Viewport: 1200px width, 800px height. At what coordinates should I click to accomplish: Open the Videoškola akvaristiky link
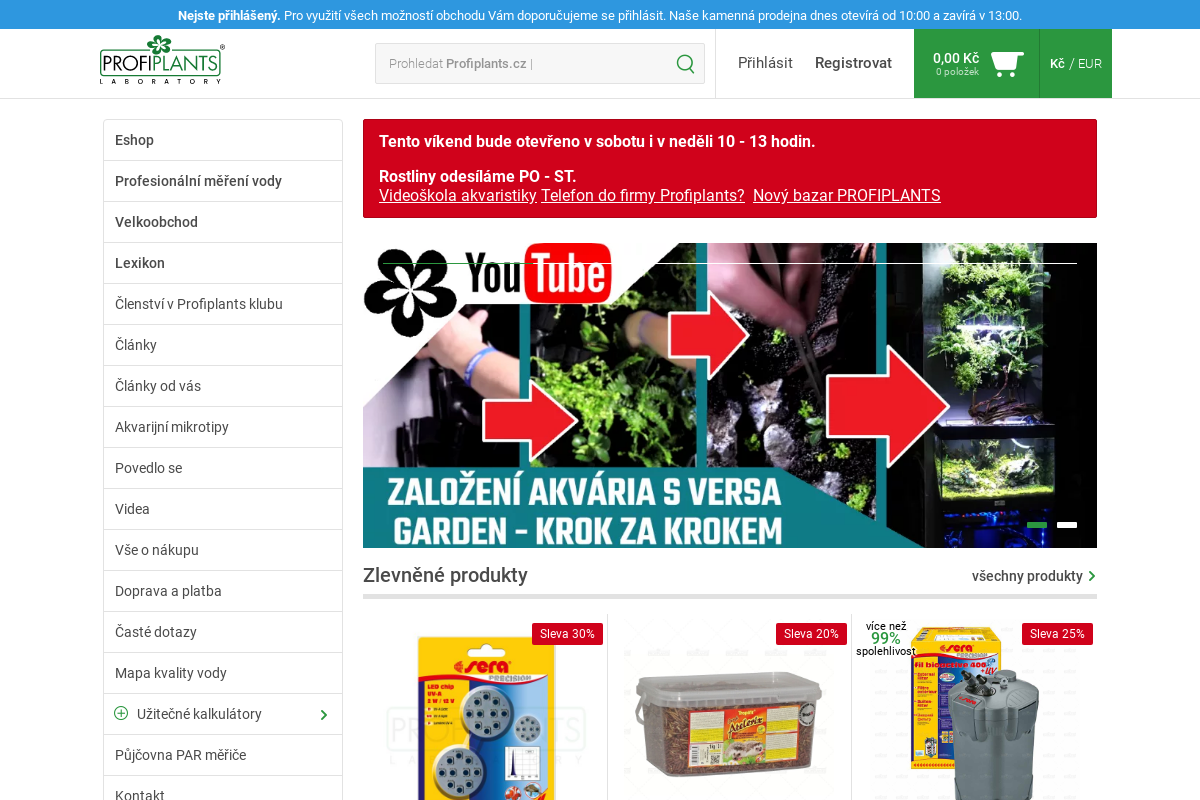coord(456,195)
